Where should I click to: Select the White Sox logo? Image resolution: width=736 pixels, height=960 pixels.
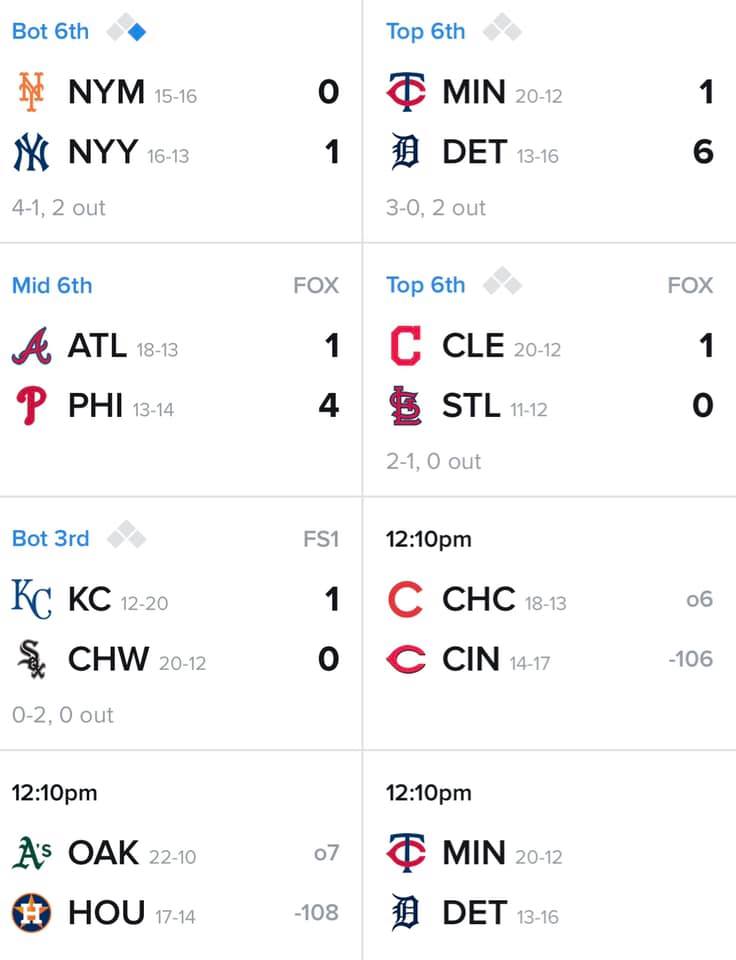31,659
